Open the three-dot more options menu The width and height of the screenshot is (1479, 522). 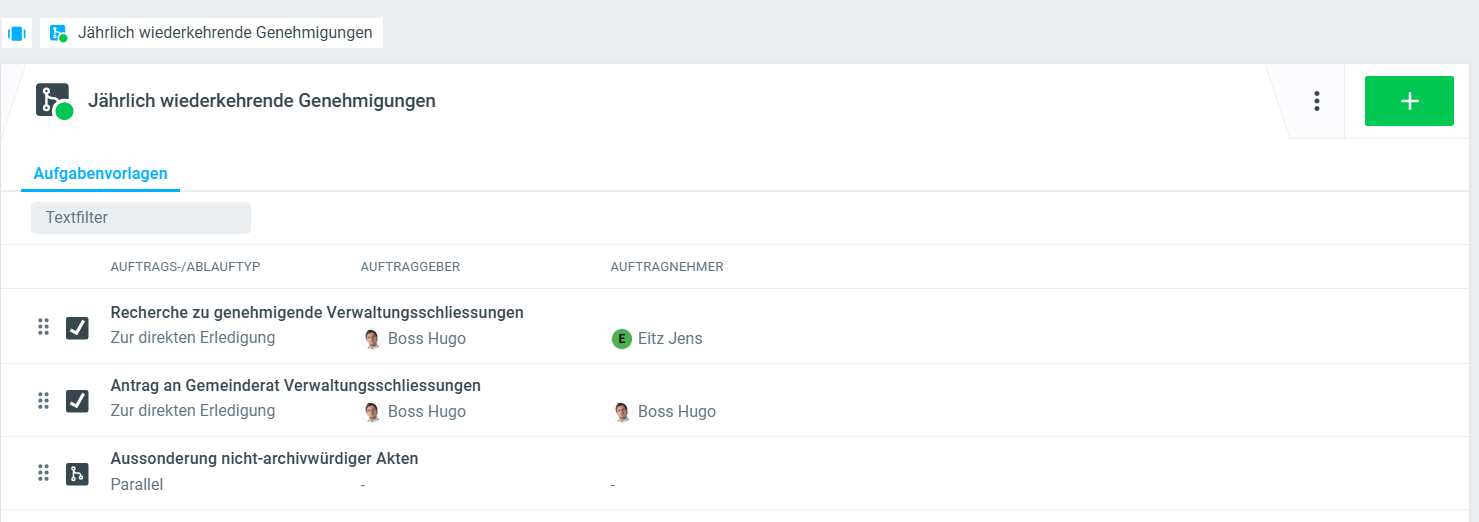tap(1317, 101)
